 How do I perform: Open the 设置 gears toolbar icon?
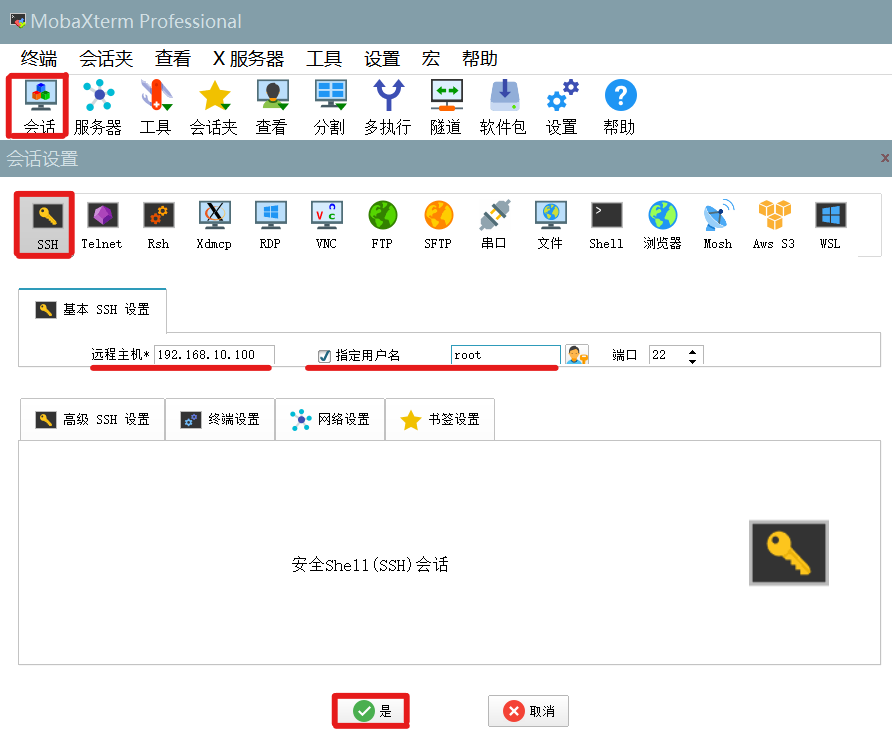(561, 107)
